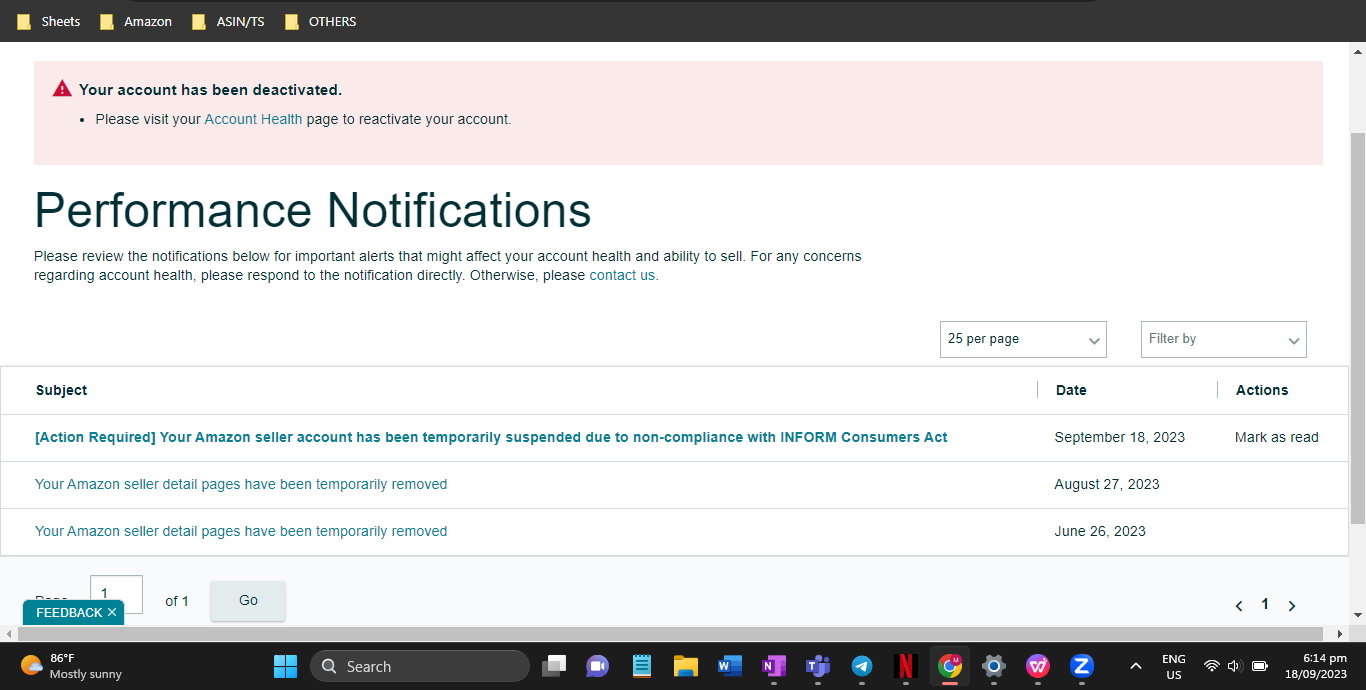The width and height of the screenshot is (1366, 690).
Task: Open the Windows Start menu
Action: (286, 666)
